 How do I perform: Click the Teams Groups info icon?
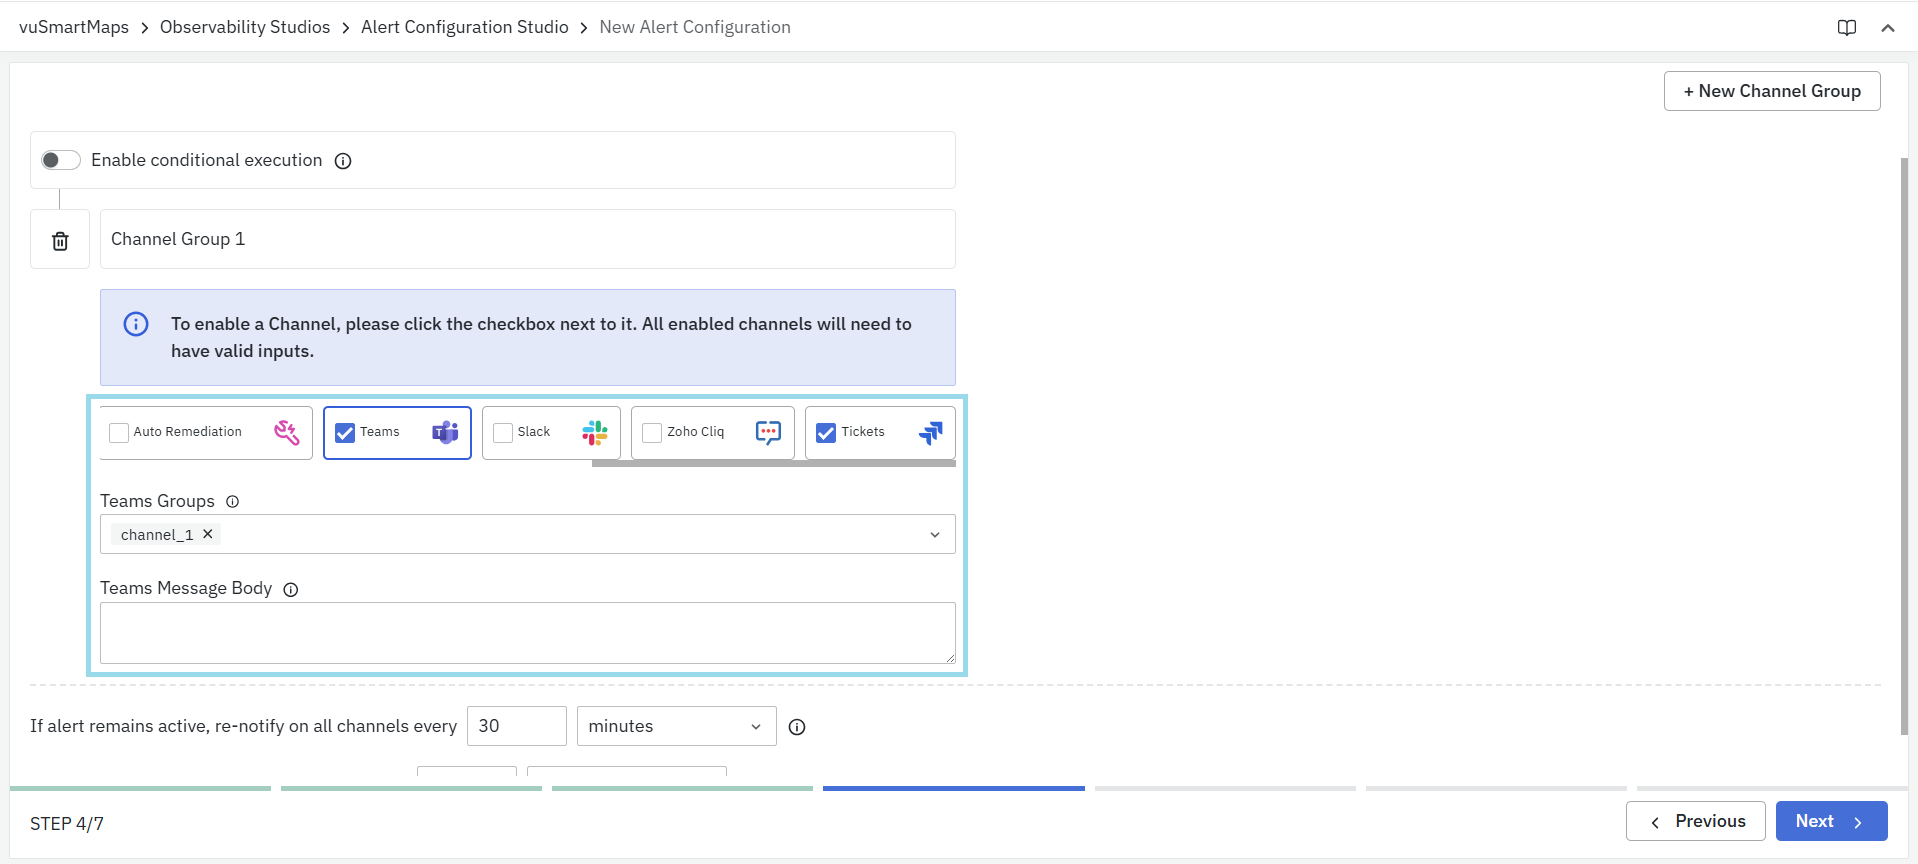[x=232, y=502]
